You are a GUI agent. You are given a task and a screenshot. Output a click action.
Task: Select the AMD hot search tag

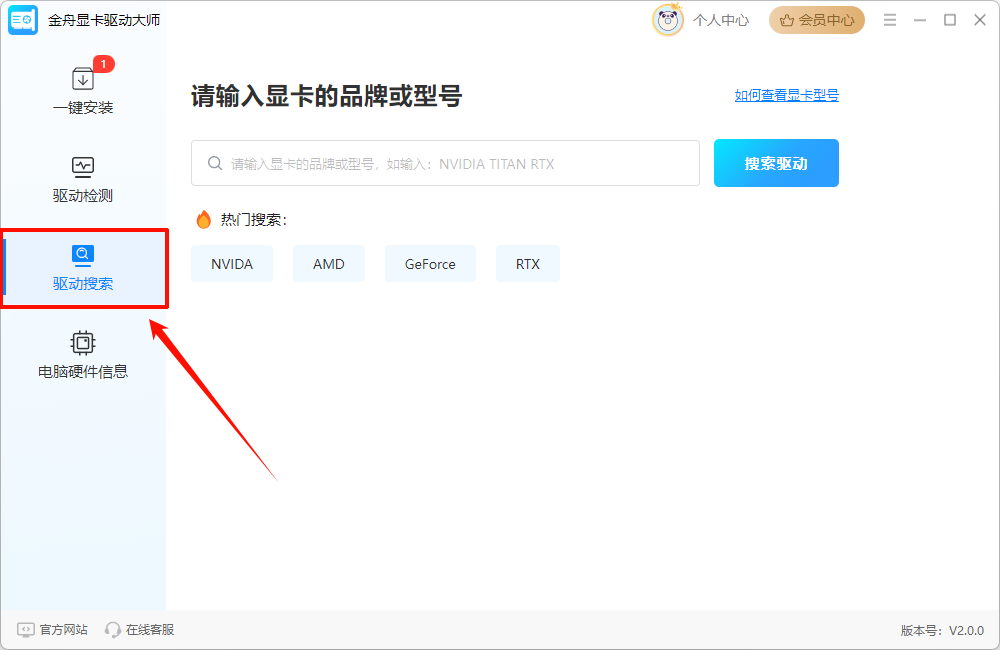point(329,263)
